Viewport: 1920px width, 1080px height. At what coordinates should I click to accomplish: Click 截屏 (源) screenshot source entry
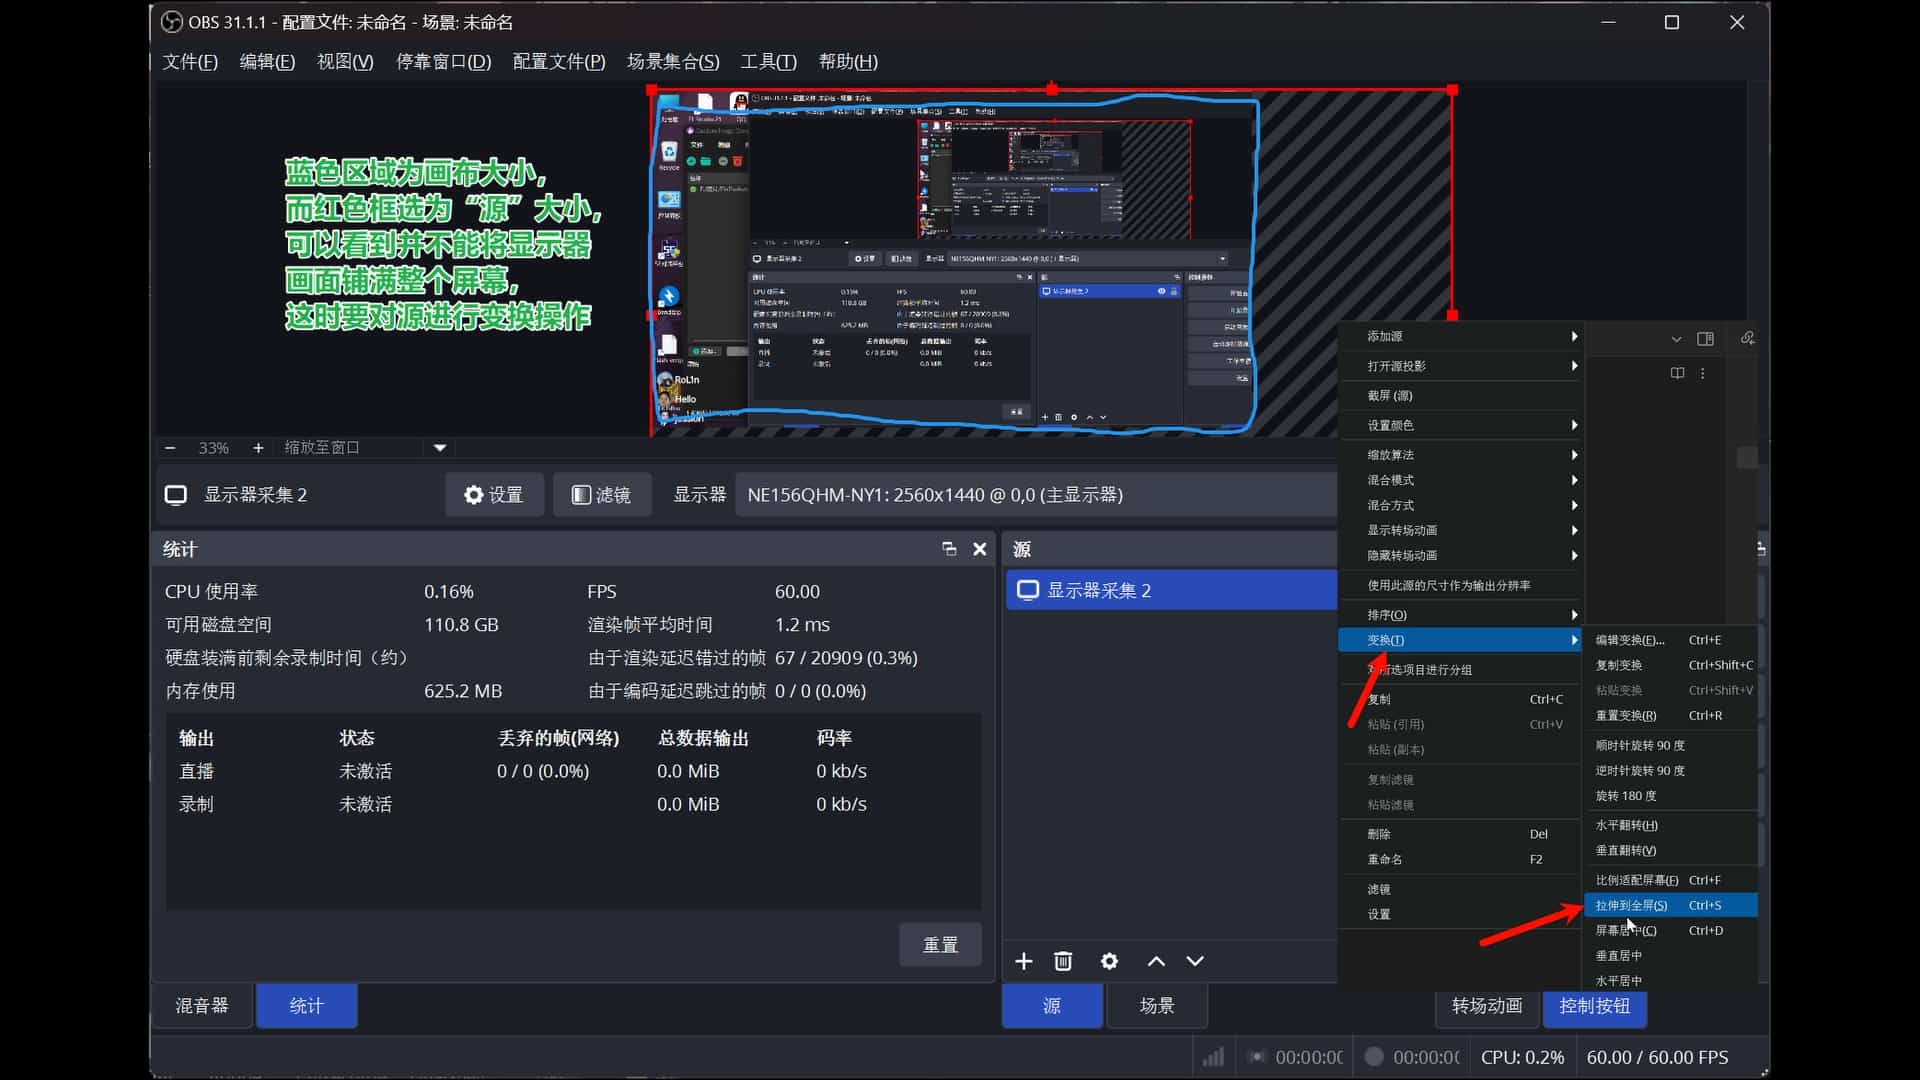click(x=1461, y=396)
